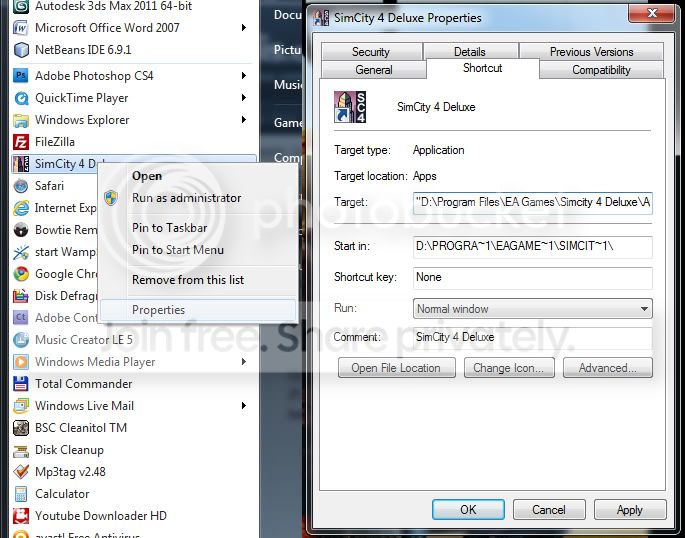Click the Windows Live Mail icon

tap(21, 406)
